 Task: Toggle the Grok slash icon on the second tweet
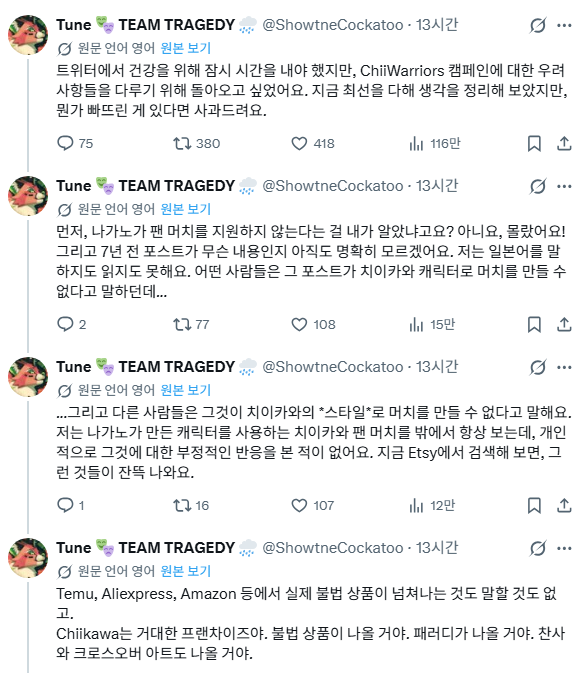tap(538, 186)
